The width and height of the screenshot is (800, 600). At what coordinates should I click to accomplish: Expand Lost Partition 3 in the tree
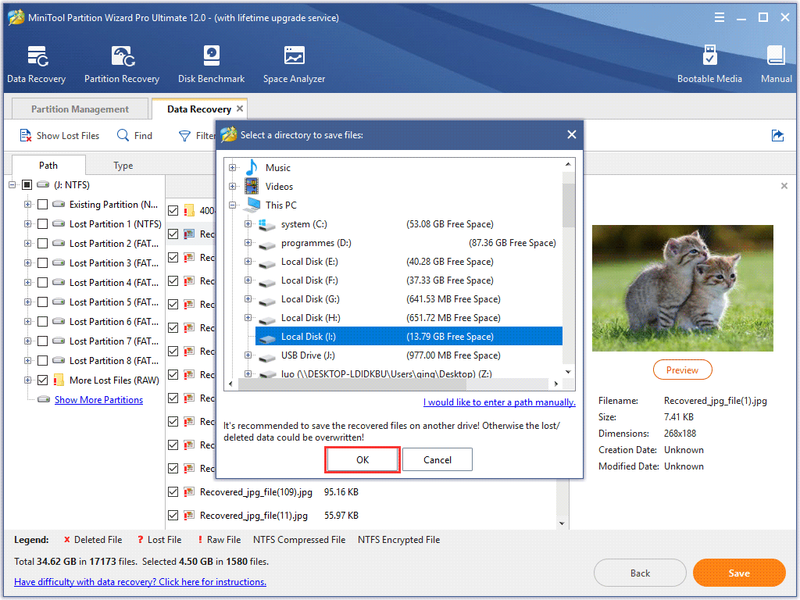coord(28,263)
